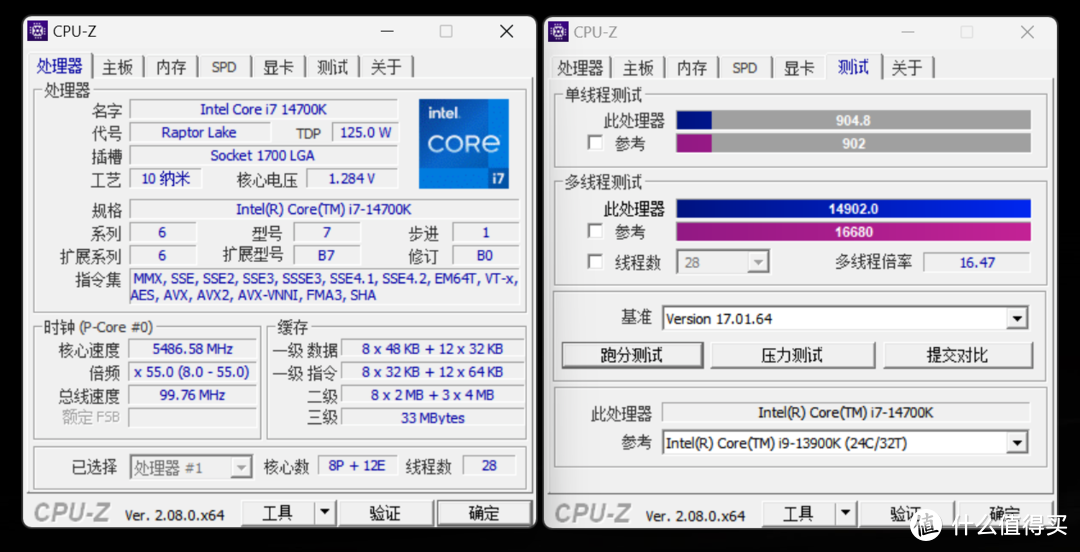Switch to the SPD tab in the left window
Viewport: 1080px width, 552px height.
pos(224,67)
